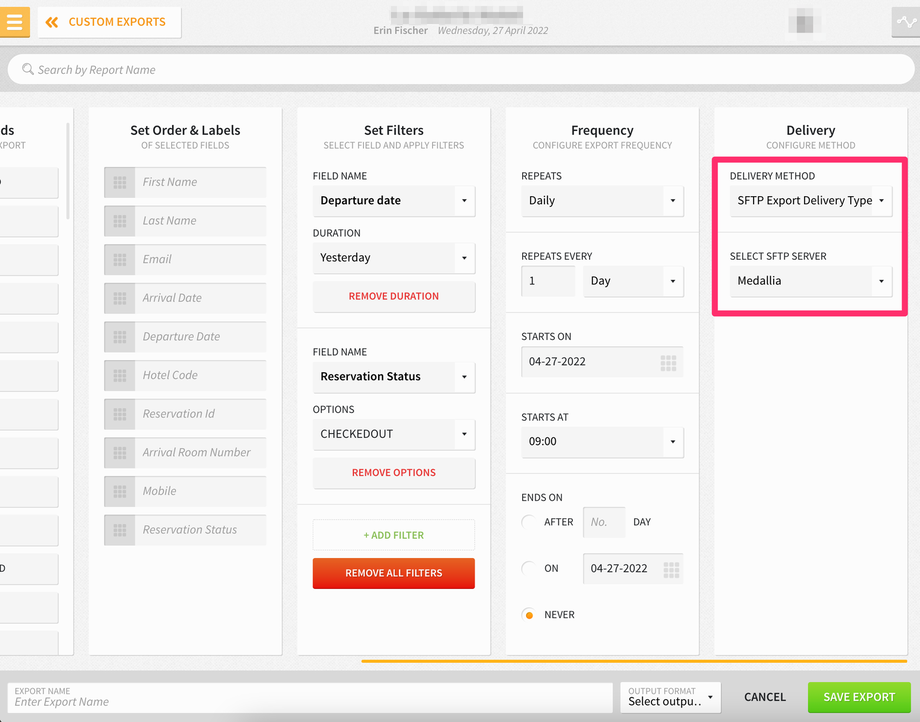Open the activity graph icon at top right
920x722 pixels.
click(x=906, y=22)
